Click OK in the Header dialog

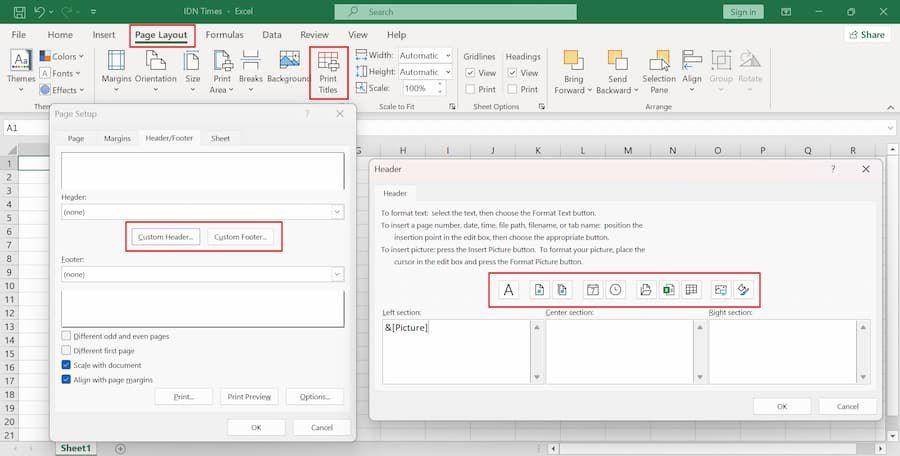click(x=782, y=406)
